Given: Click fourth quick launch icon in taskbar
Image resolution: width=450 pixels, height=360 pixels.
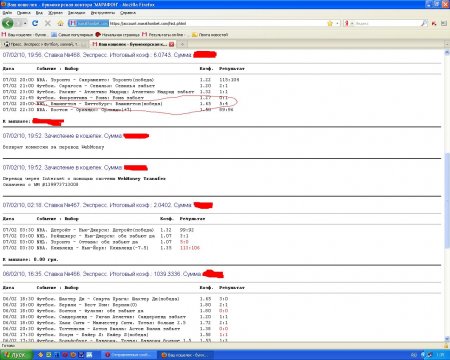Looking at the screenshot, I should coord(65,355).
